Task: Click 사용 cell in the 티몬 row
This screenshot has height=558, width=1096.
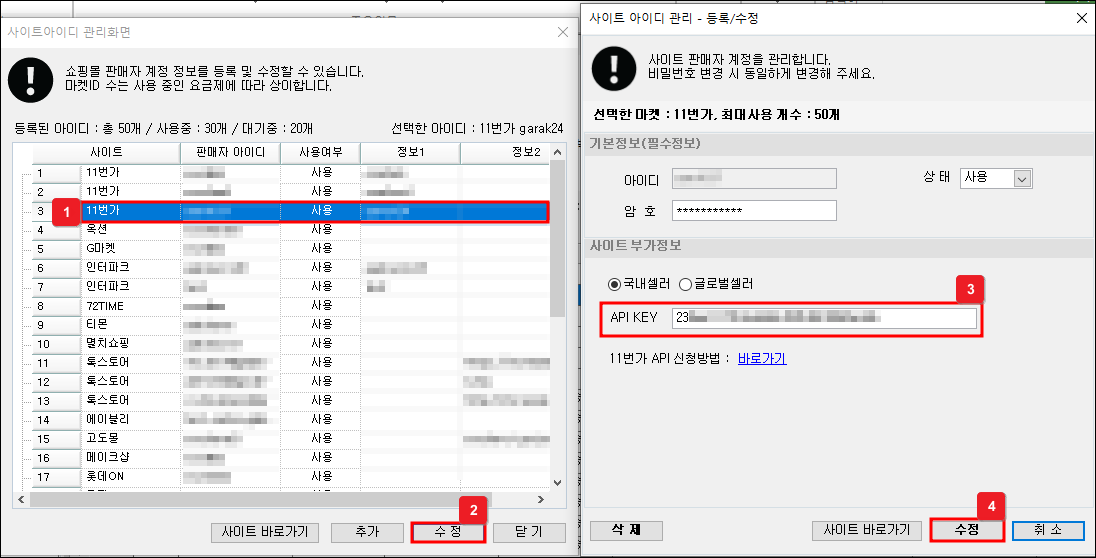Action: 321,324
